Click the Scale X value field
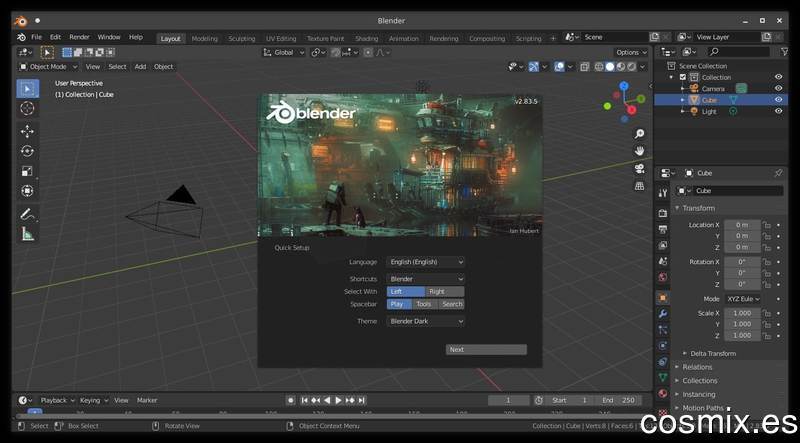Viewport: 800px width, 443px height. 742,313
